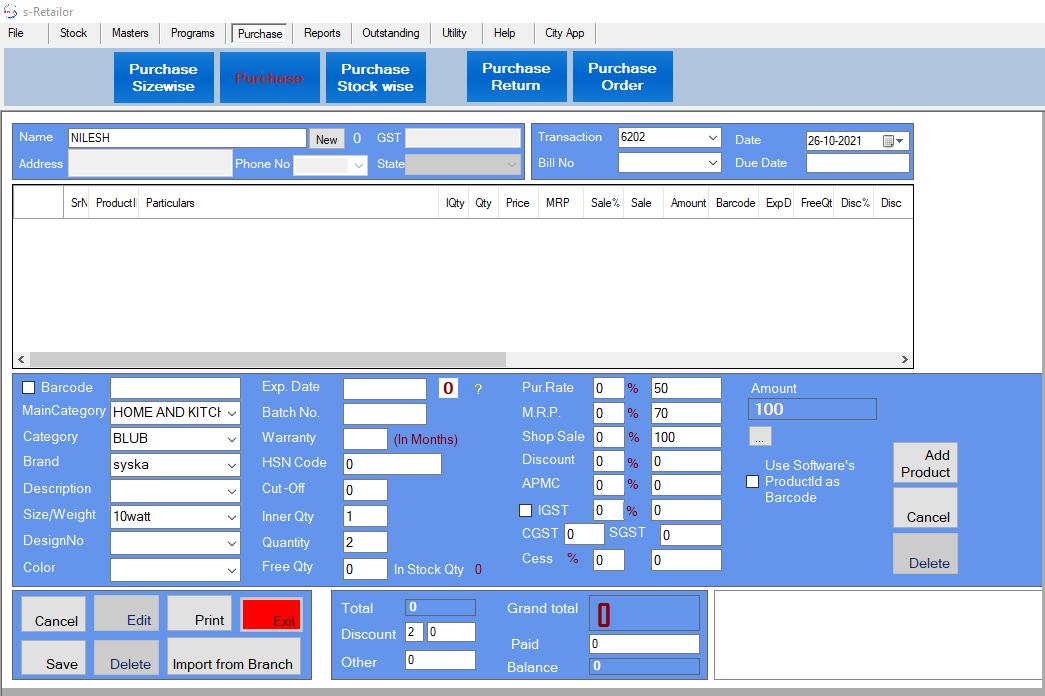Expand the Transaction dropdown 6202

click(712, 138)
